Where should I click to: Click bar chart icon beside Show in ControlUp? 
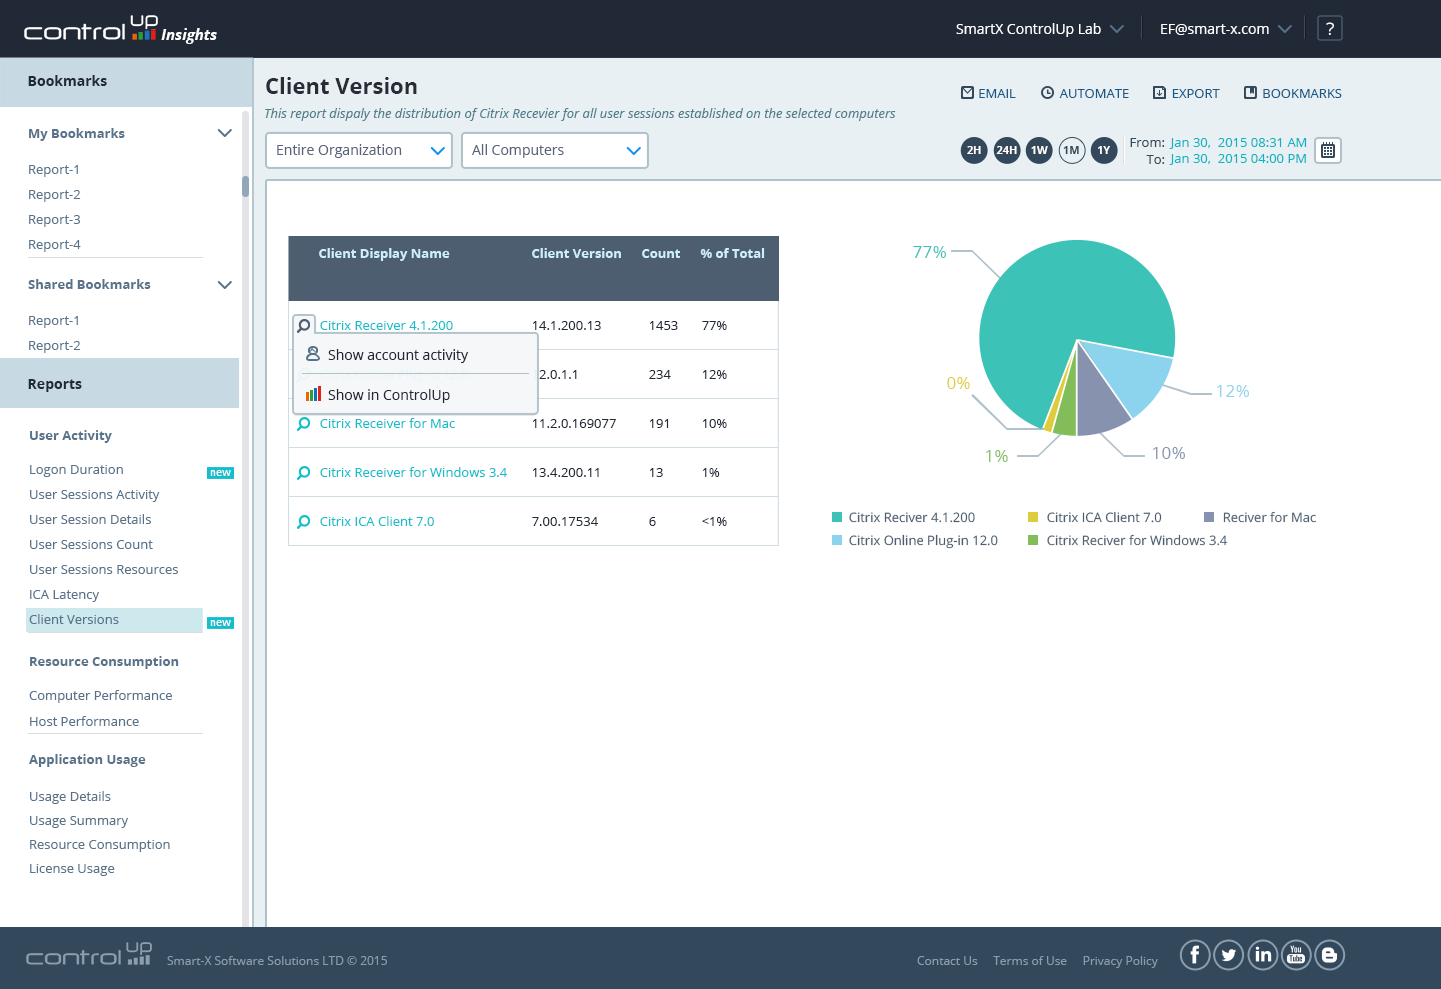coord(313,394)
